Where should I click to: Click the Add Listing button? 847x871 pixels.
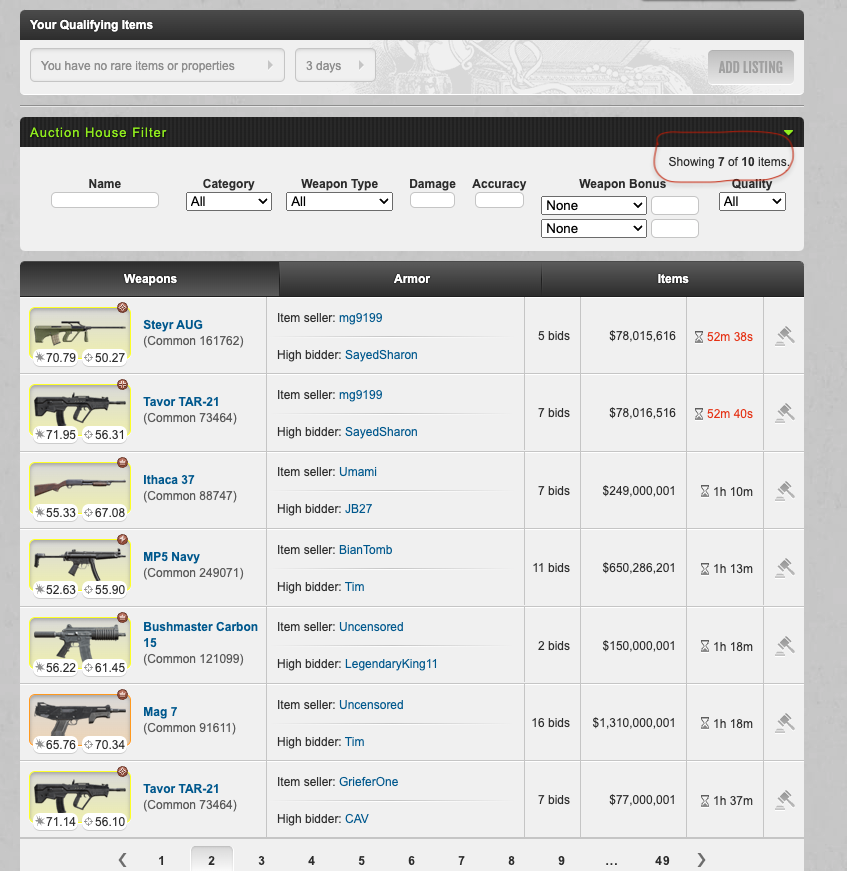(x=750, y=67)
